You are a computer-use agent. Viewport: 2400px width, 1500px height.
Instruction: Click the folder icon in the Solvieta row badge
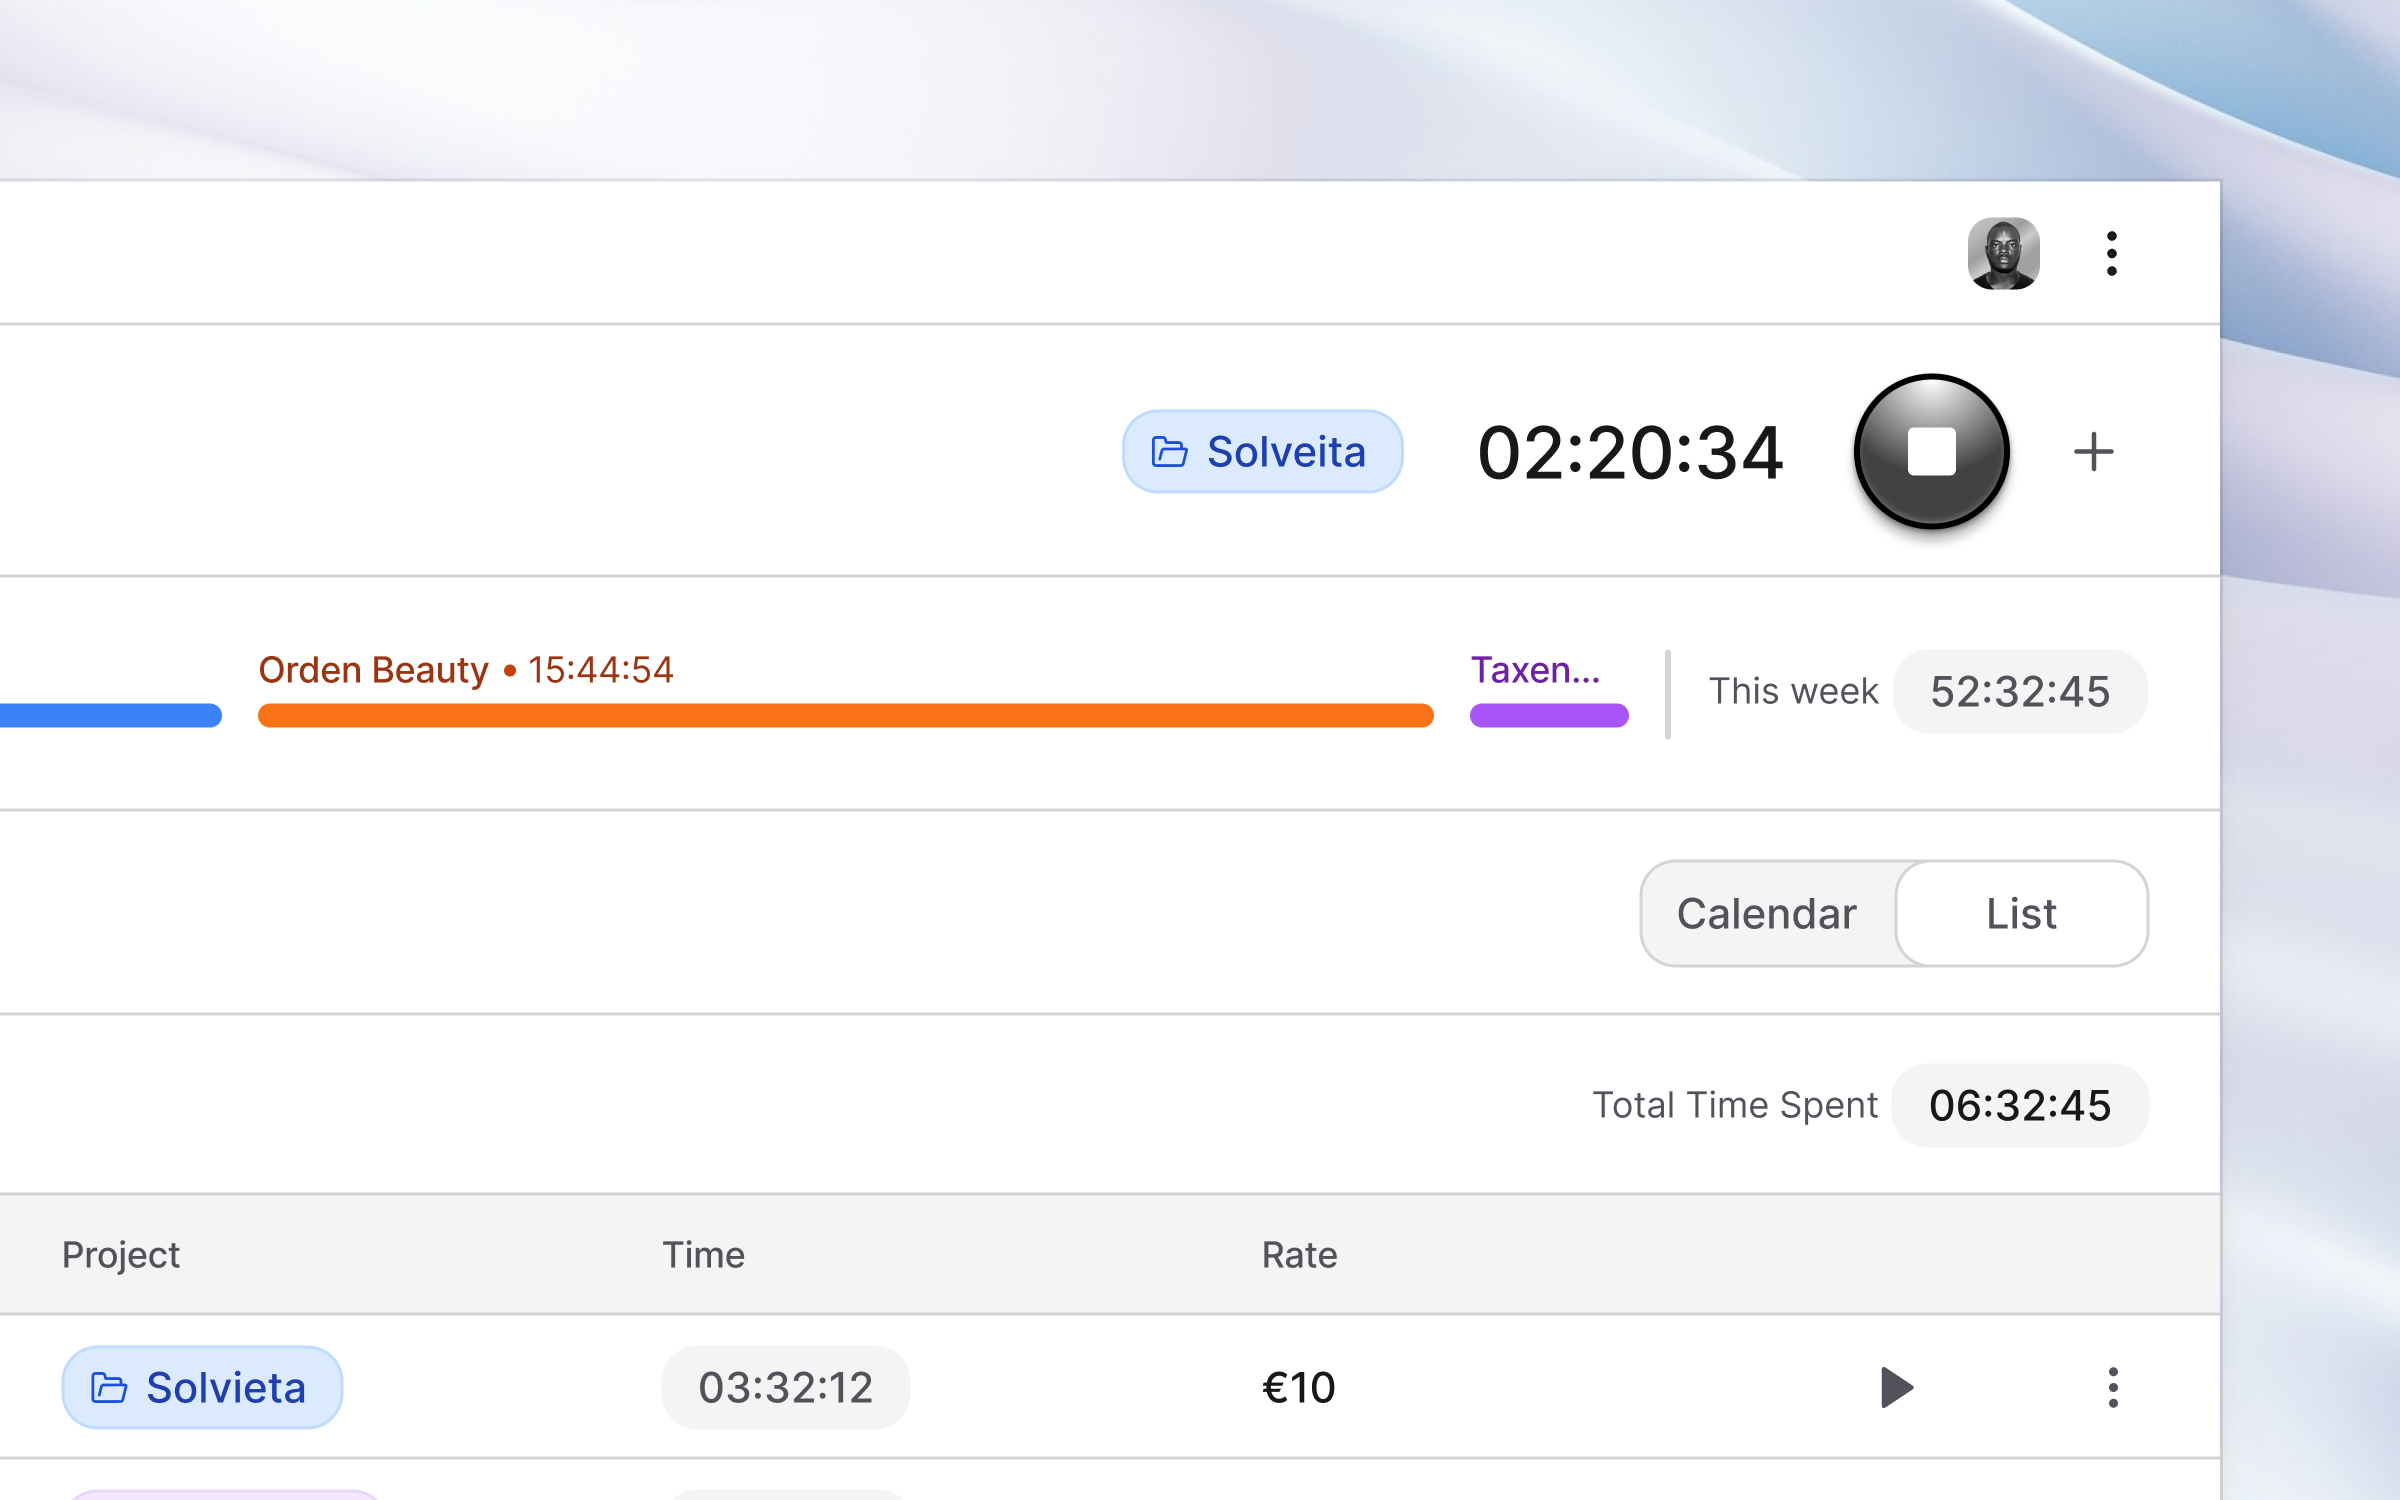tap(109, 1387)
